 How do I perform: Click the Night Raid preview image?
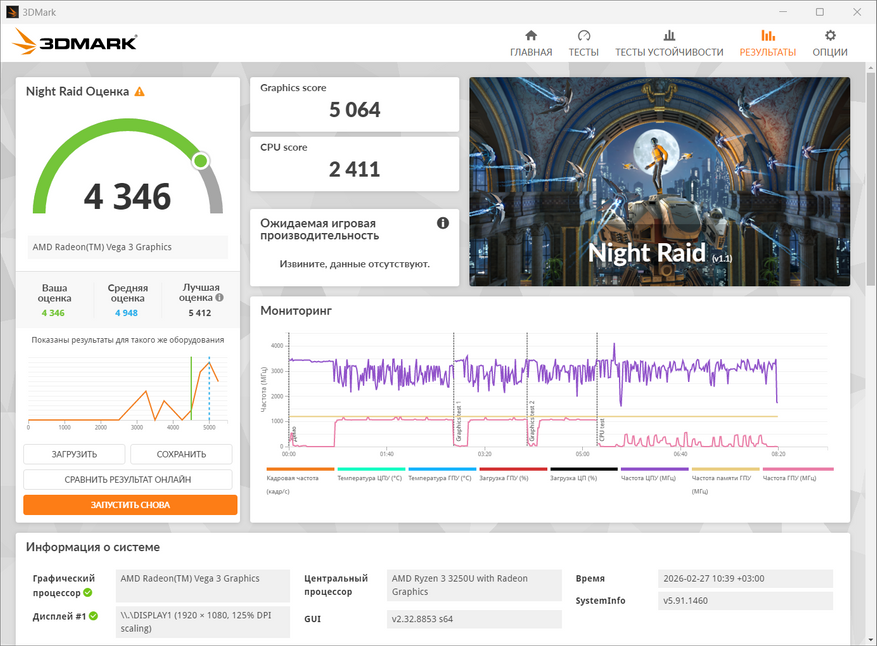[659, 182]
